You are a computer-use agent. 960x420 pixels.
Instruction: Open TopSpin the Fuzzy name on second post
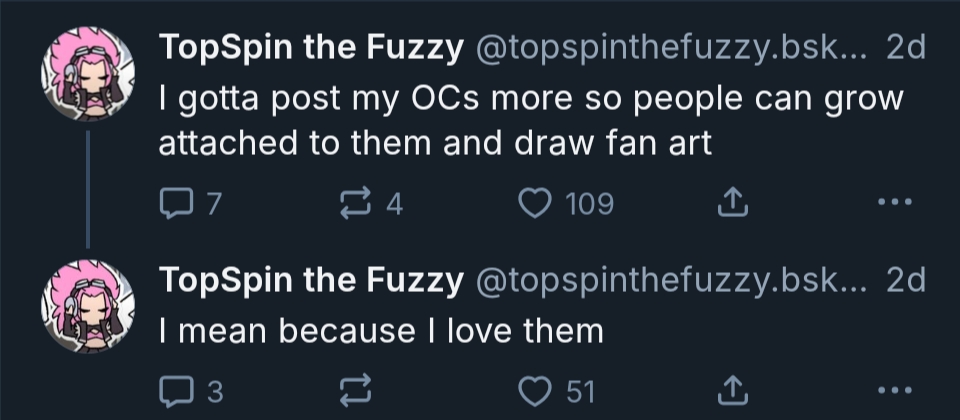(x=310, y=281)
